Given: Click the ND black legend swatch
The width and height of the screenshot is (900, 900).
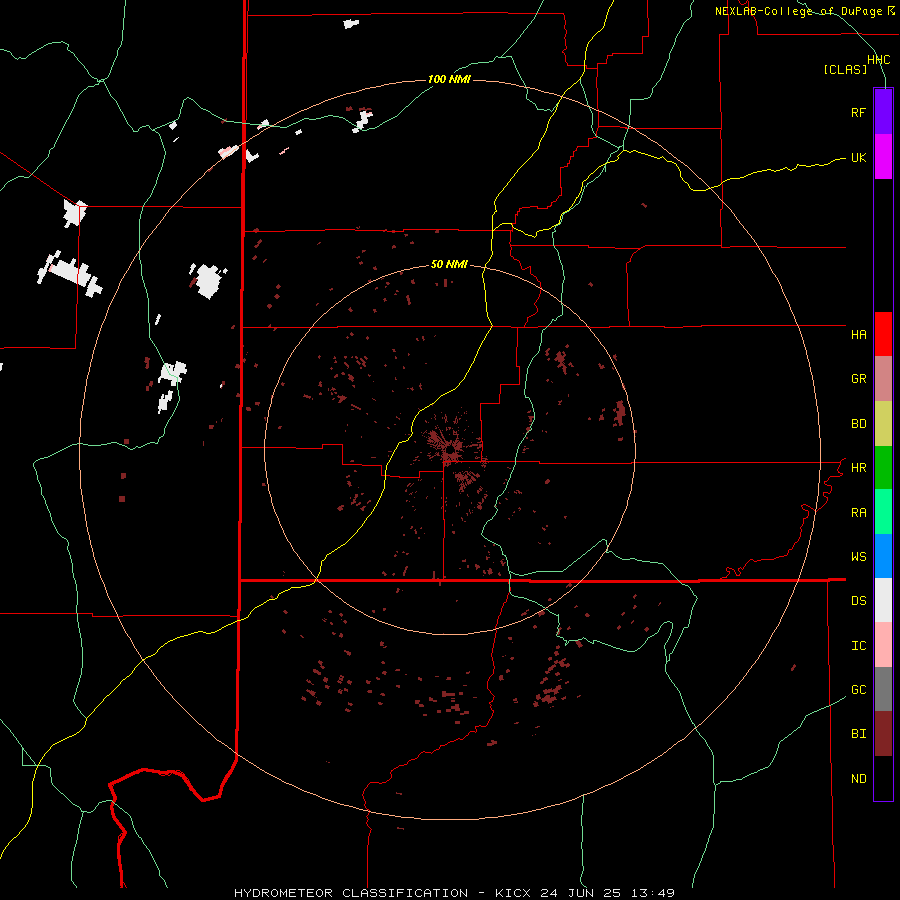Looking at the screenshot, I should point(883,778).
